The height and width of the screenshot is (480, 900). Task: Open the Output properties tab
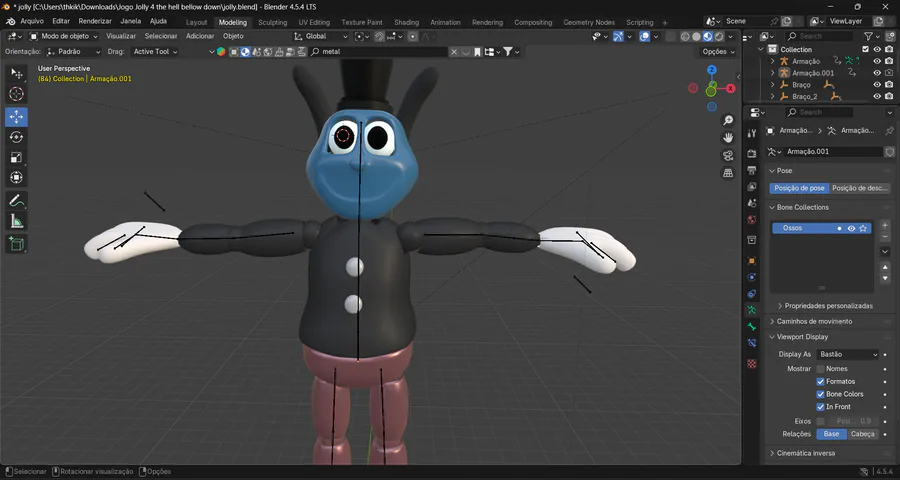(x=752, y=171)
